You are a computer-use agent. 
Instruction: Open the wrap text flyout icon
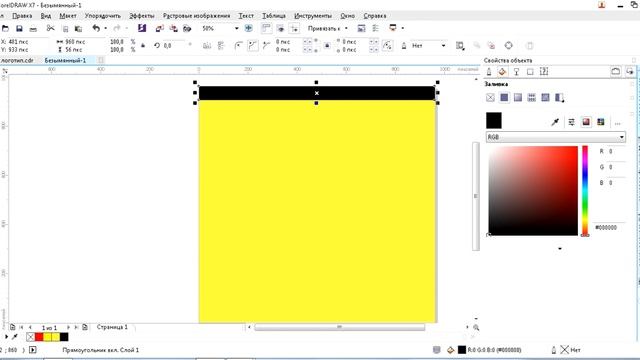tap(460, 46)
